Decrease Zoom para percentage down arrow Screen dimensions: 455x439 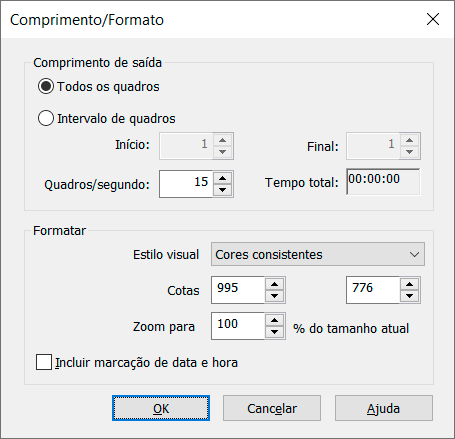274,332
